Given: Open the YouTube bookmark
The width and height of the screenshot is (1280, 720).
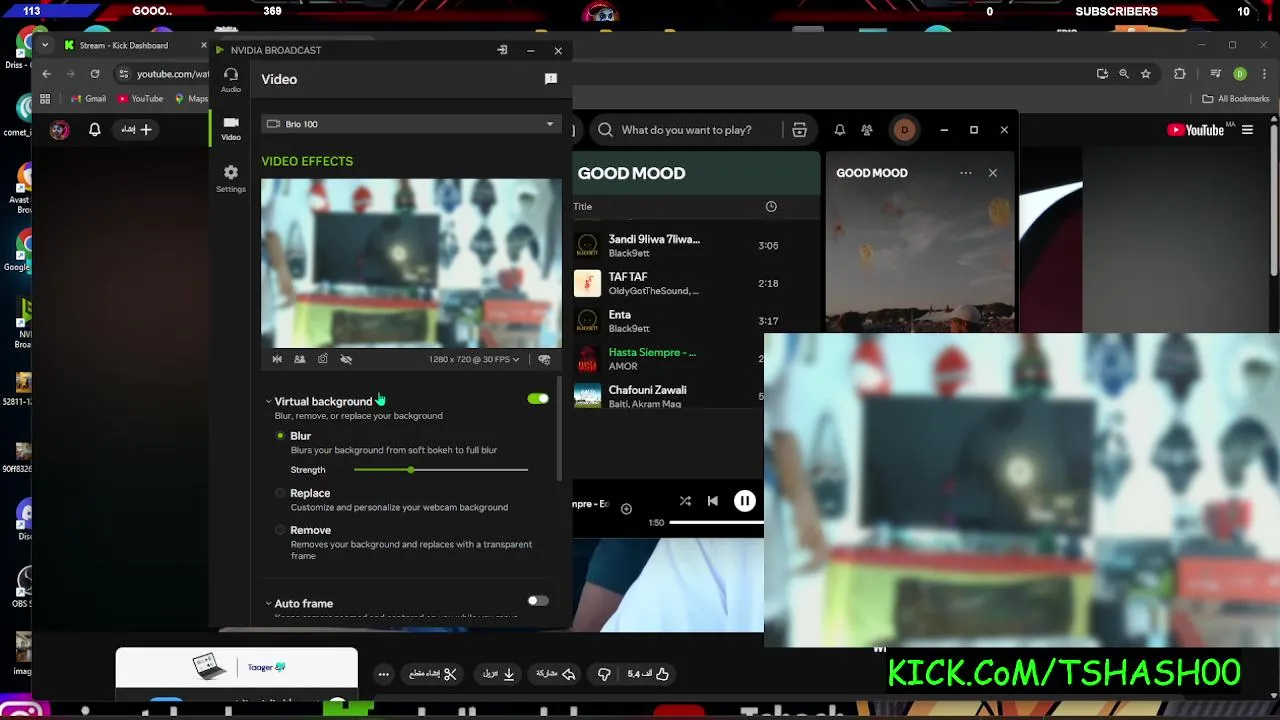Looking at the screenshot, I should 140,99.
